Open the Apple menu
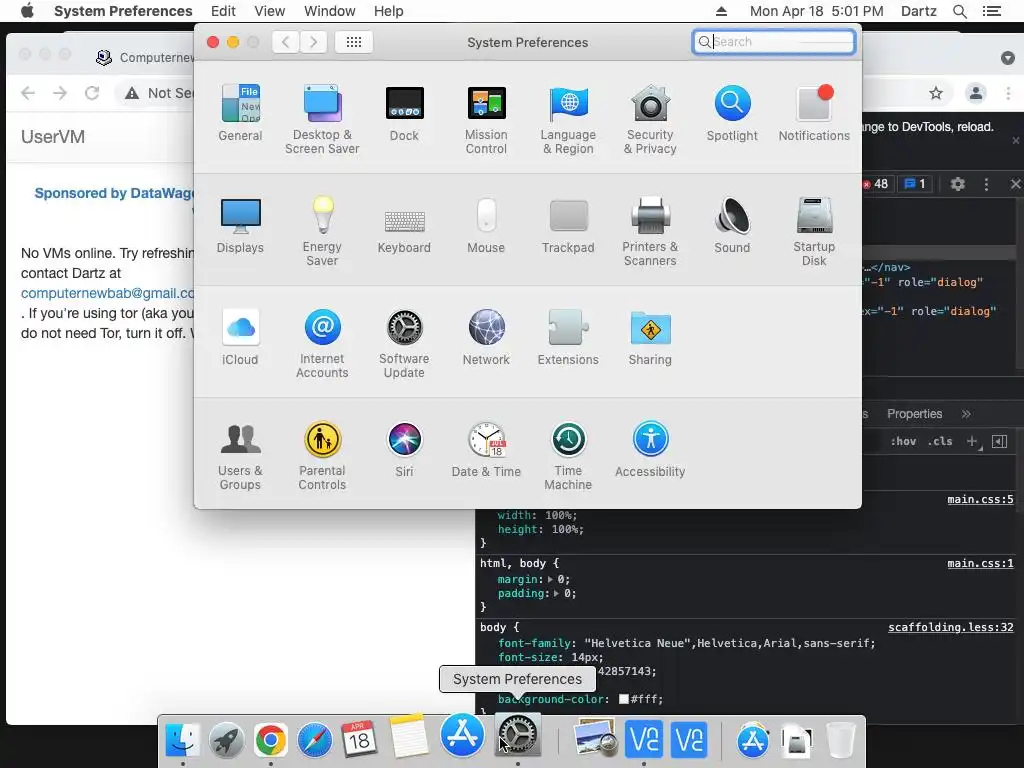The height and width of the screenshot is (768, 1024). tap(27, 11)
